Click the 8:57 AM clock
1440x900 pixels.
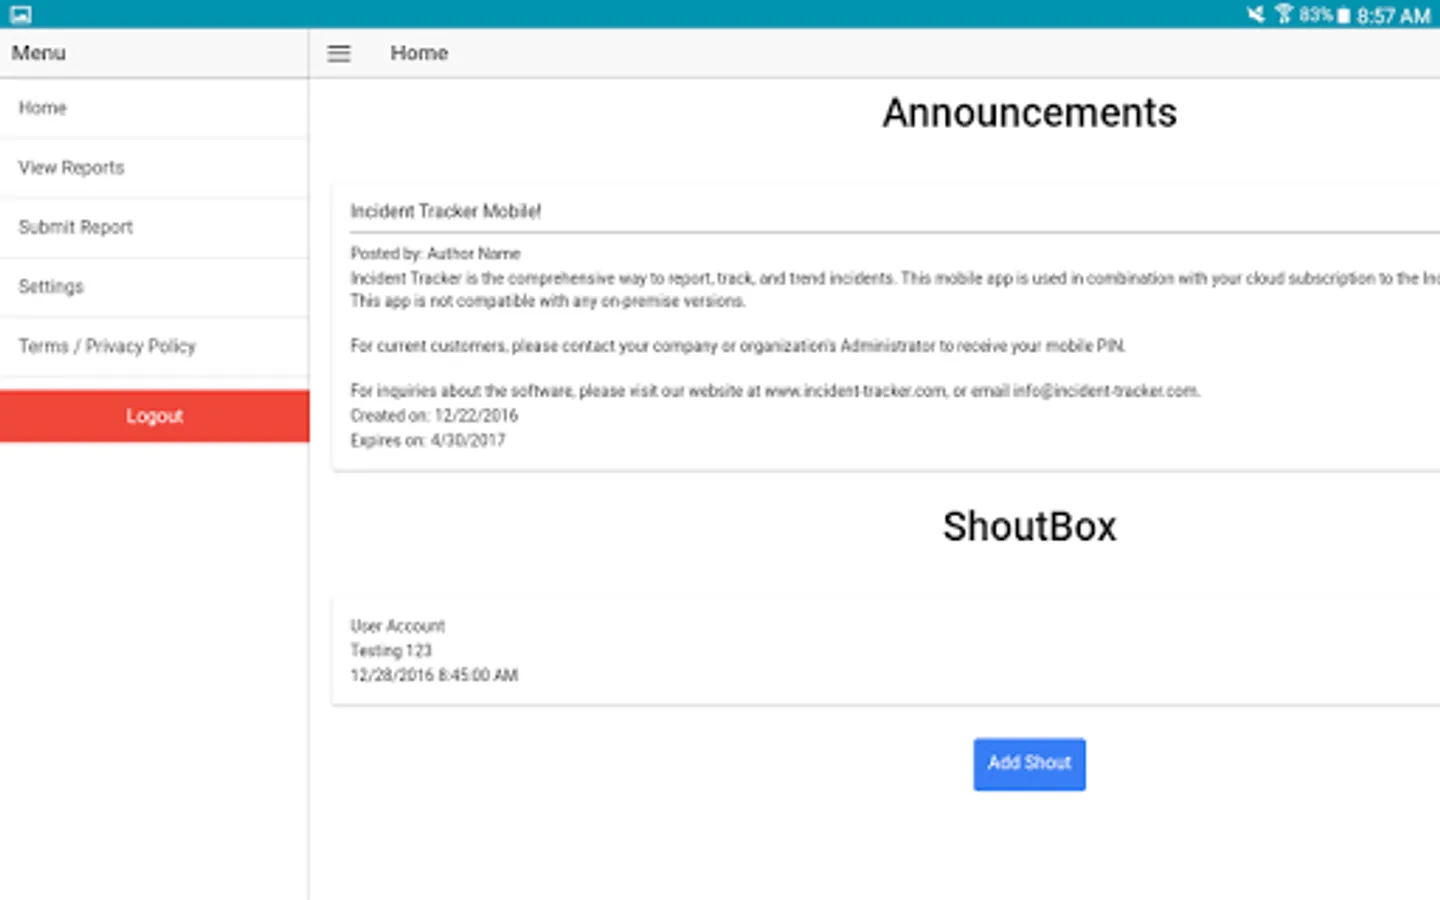click(x=1393, y=15)
